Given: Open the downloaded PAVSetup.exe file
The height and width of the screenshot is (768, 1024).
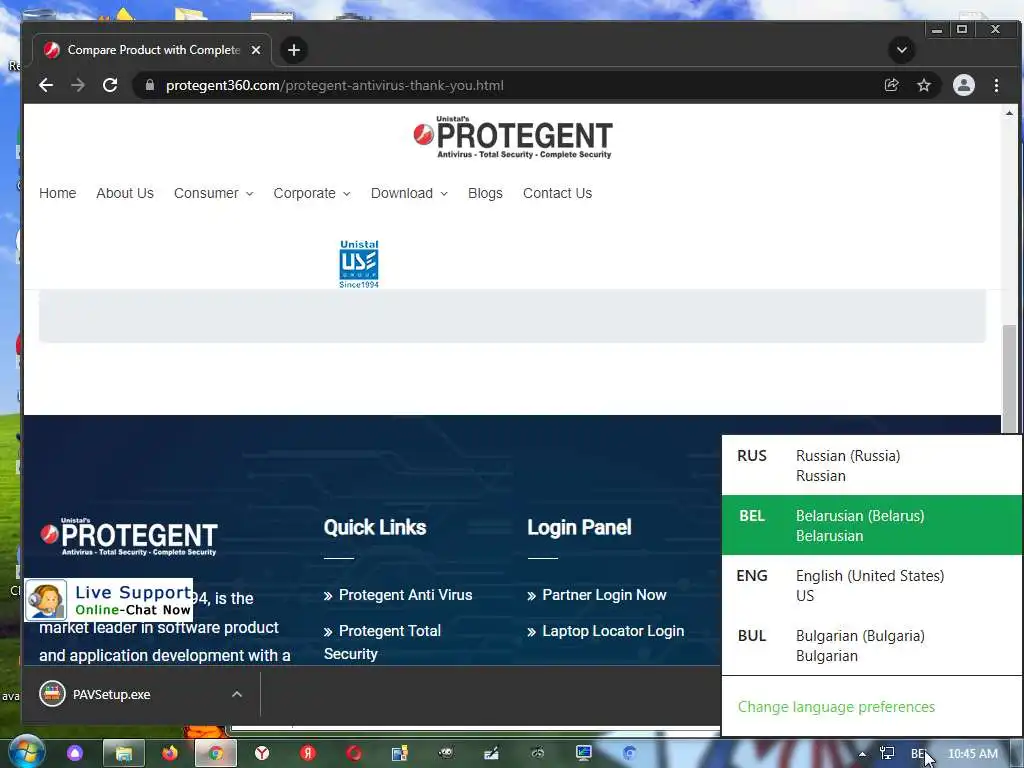Looking at the screenshot, I should pyautogui.click(x=111, y=694).
